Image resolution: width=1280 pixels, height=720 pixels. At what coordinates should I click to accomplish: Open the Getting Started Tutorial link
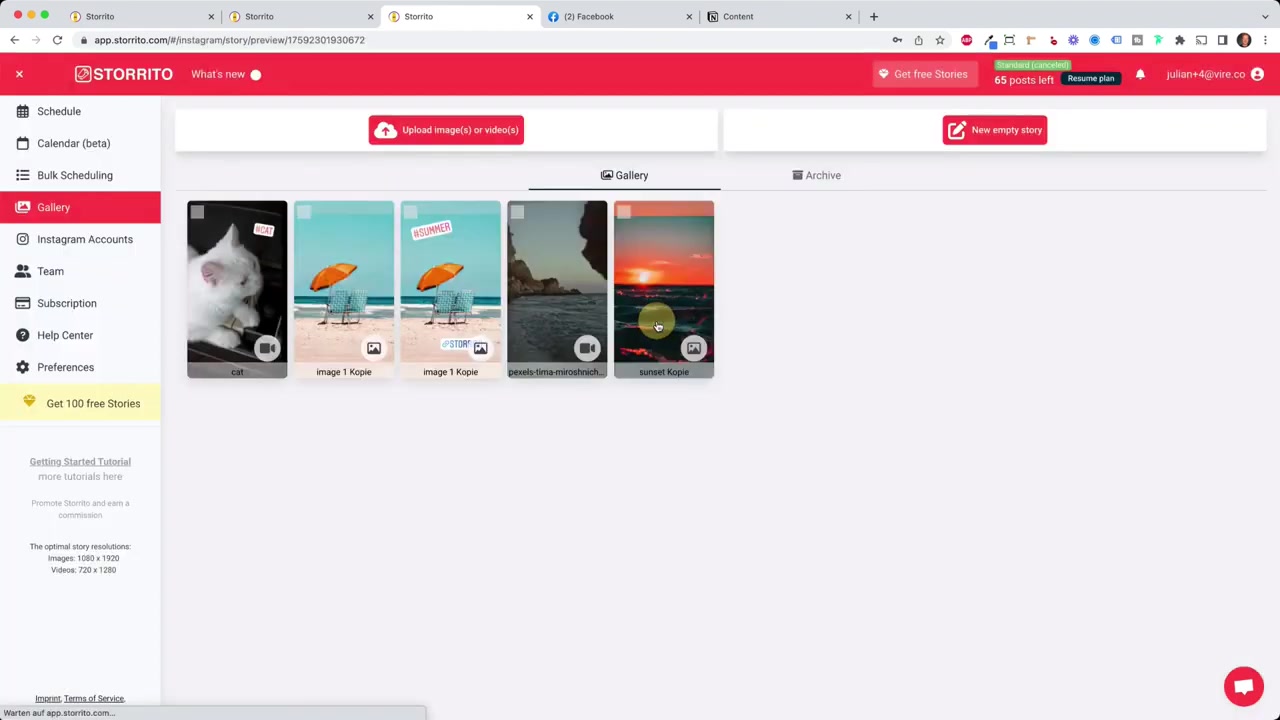pos(80,462)
